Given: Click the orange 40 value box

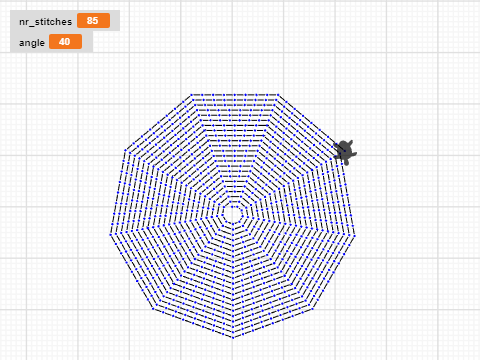Looking at the screenshot, I should [x=65, y=42].
